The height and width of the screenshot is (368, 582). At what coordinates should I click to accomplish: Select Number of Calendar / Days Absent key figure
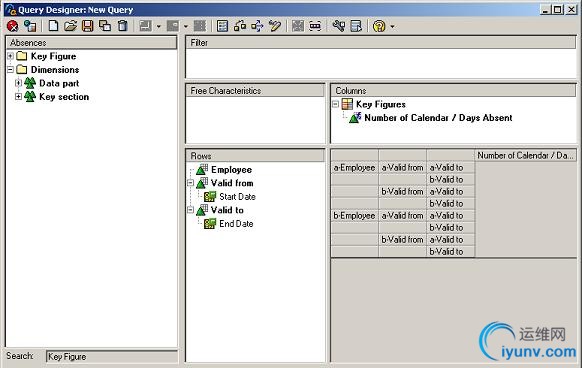(438, 118)
